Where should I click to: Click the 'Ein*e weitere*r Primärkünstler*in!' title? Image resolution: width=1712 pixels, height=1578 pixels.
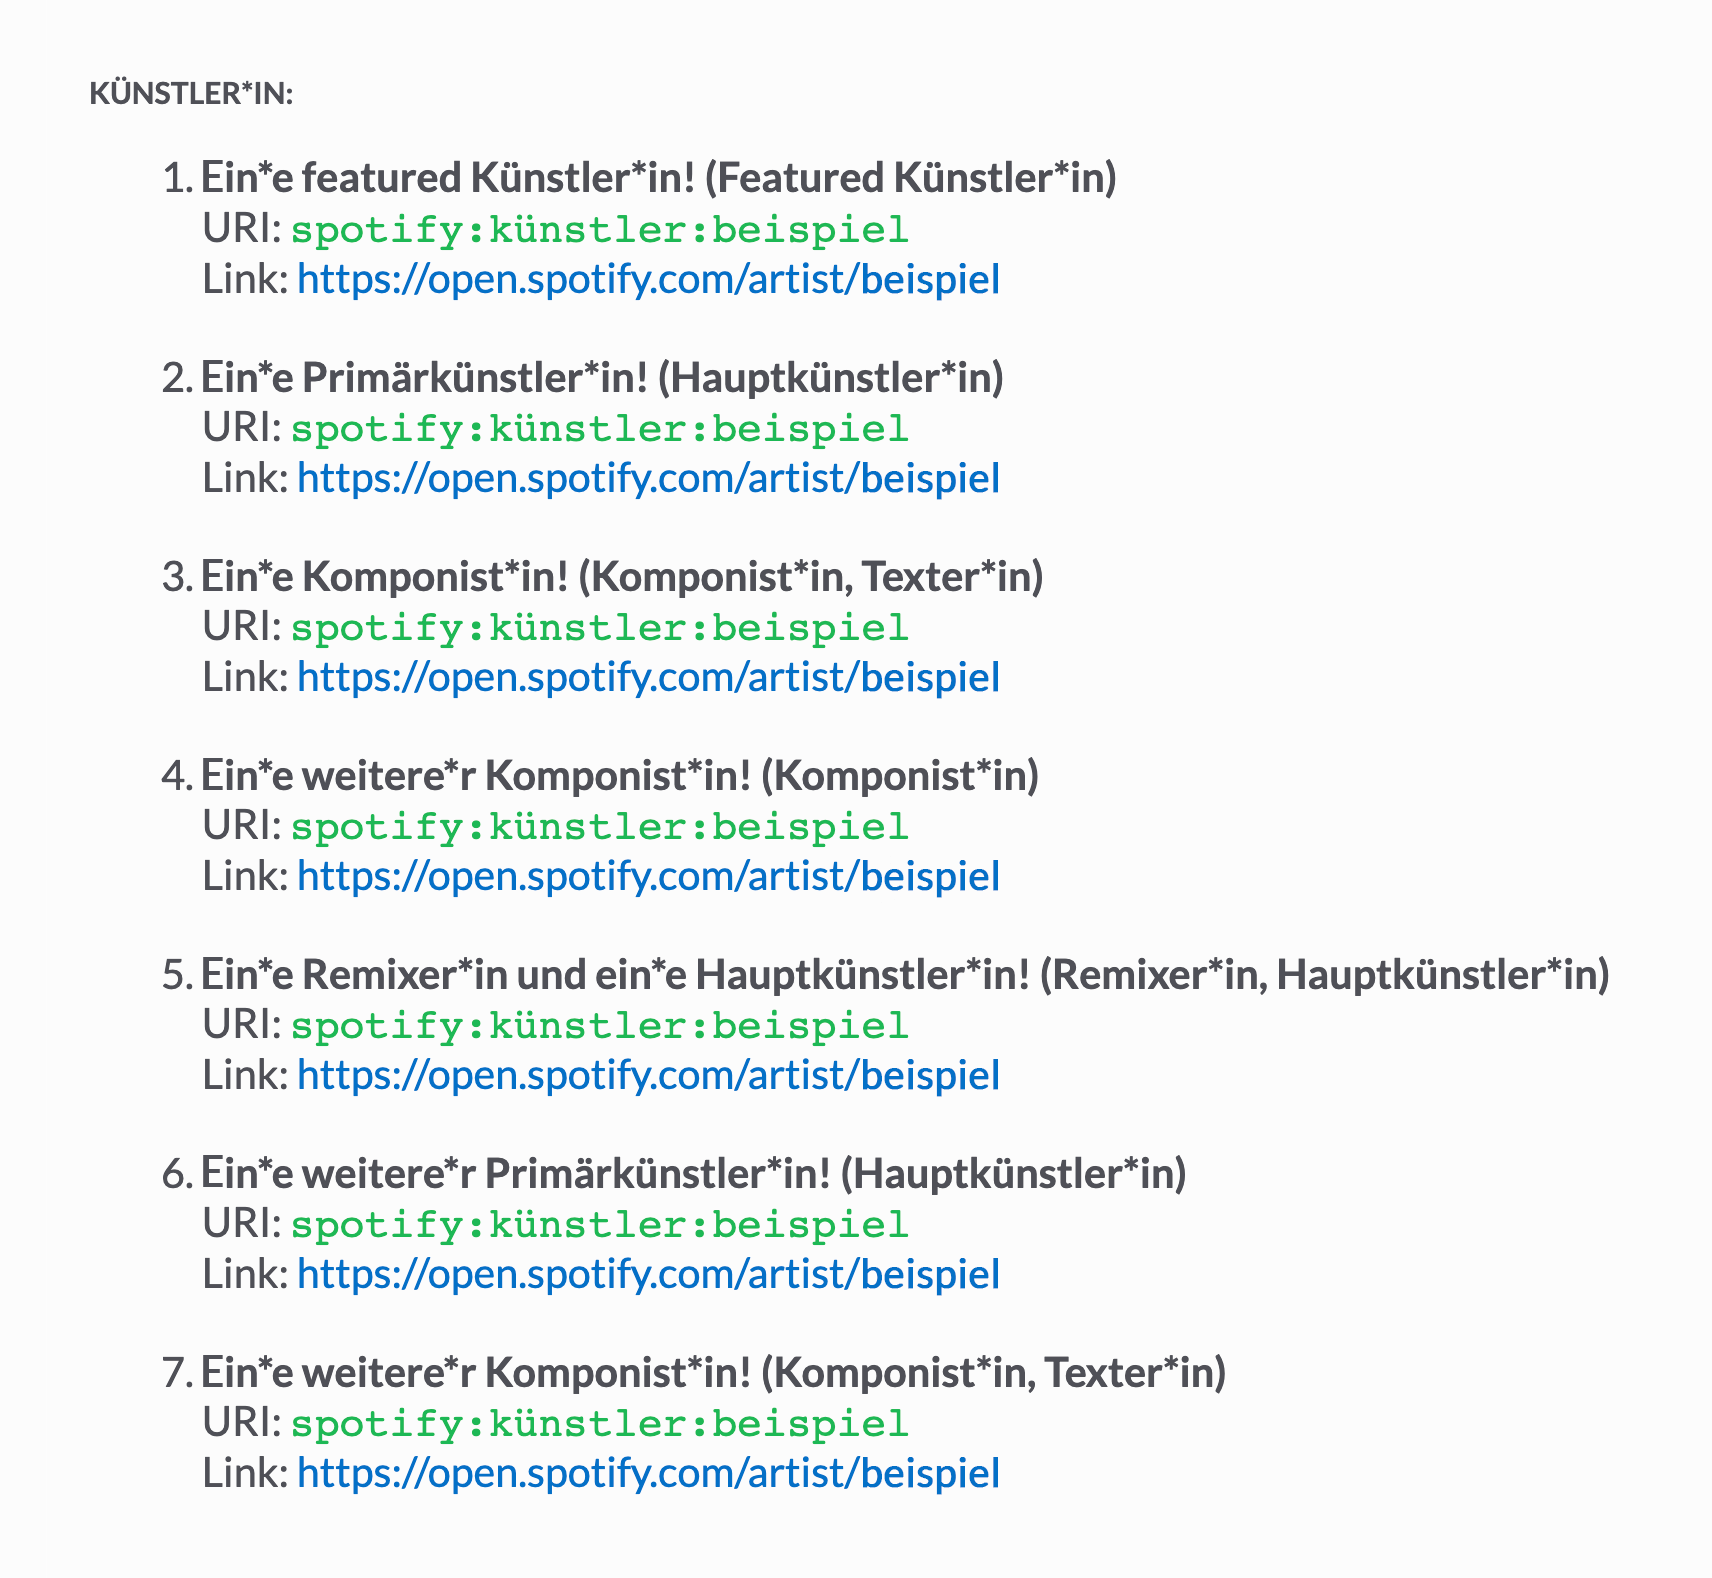[x=516, y=1174]
